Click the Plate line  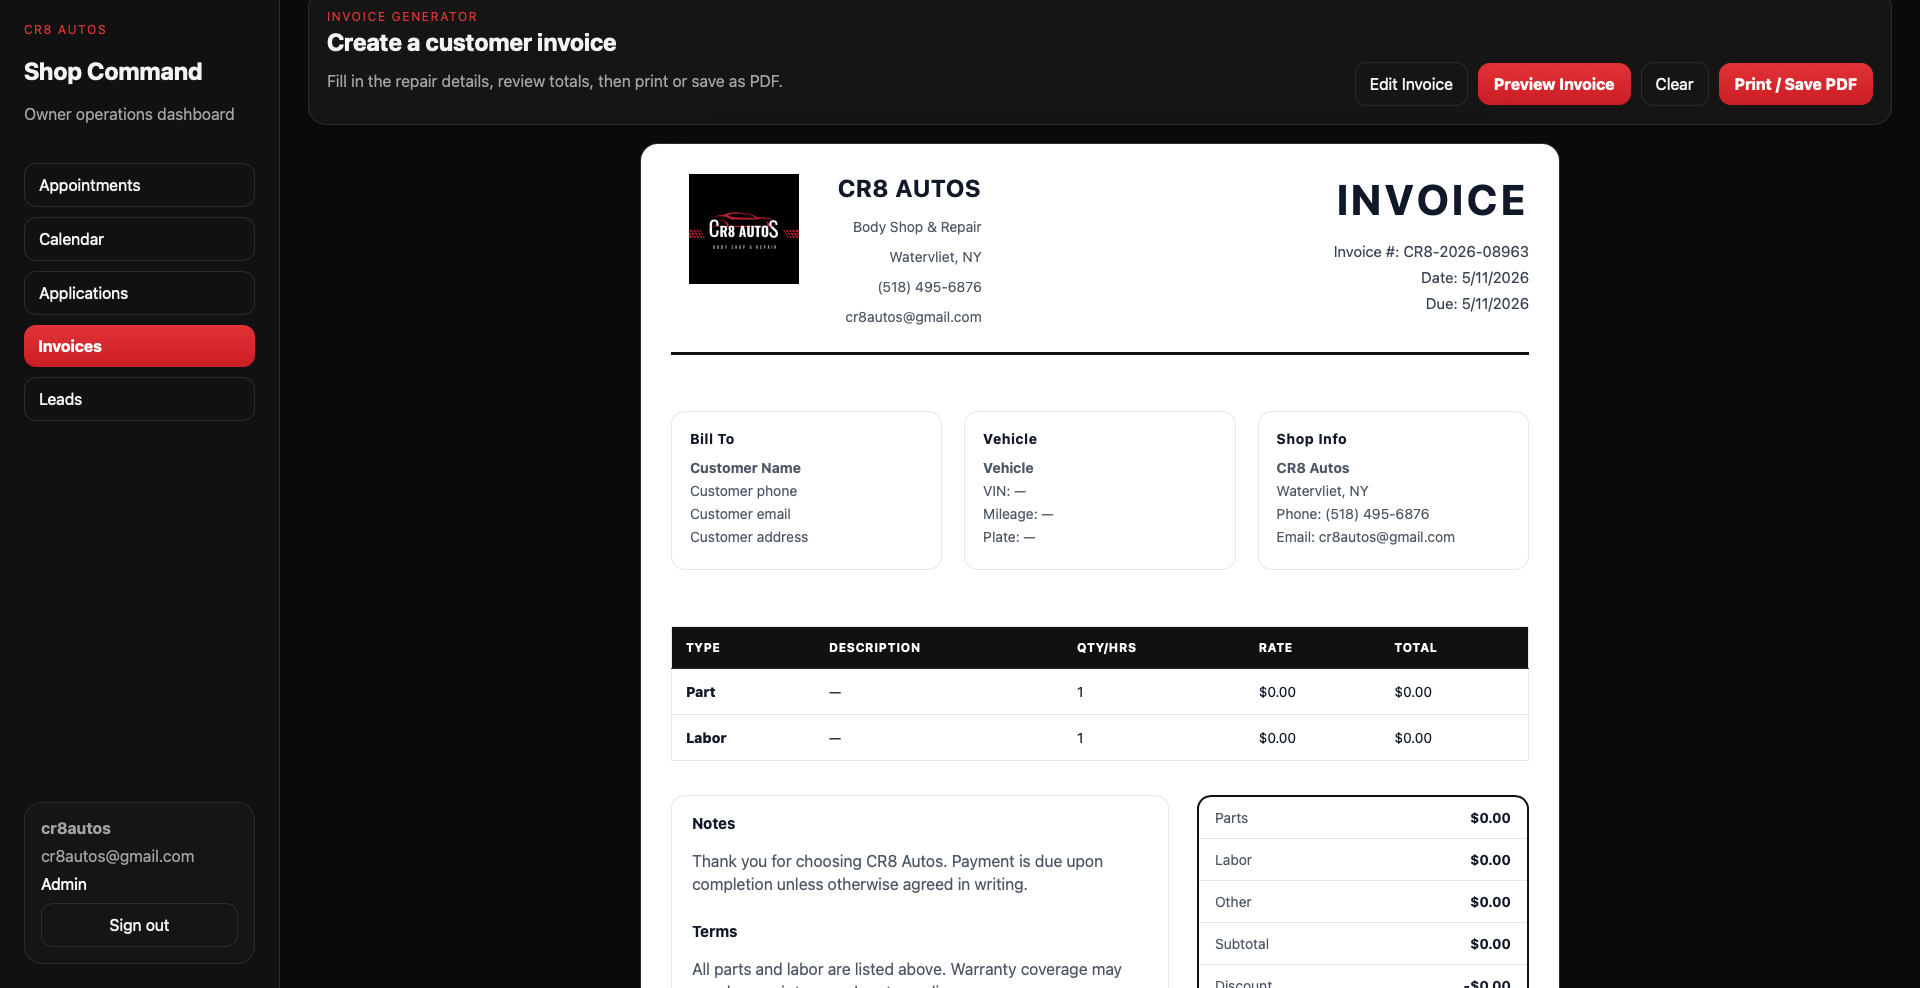click(1009, 537)
